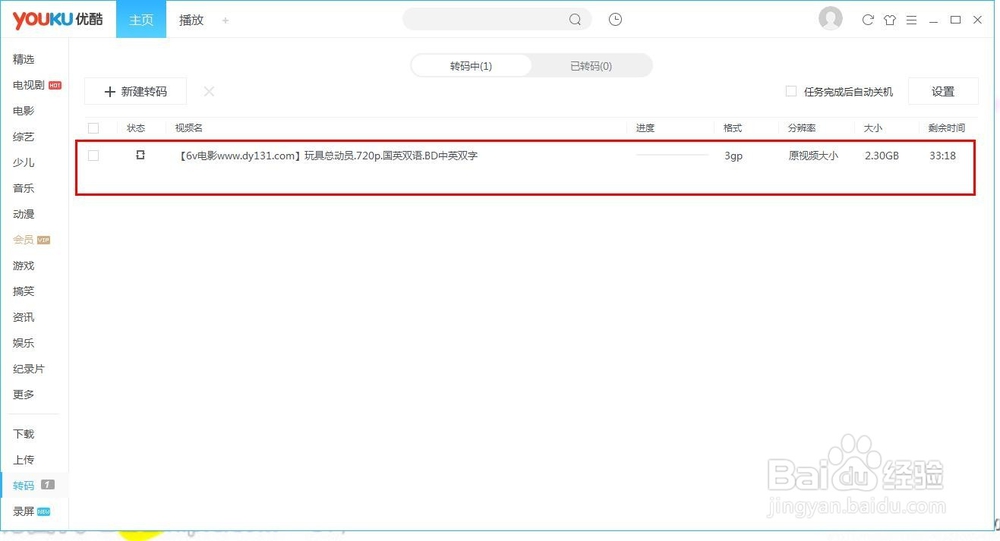This screenshot has height=541, width=1000.
Task: Click the refresh icon in title bar
Action: [867, 20]
